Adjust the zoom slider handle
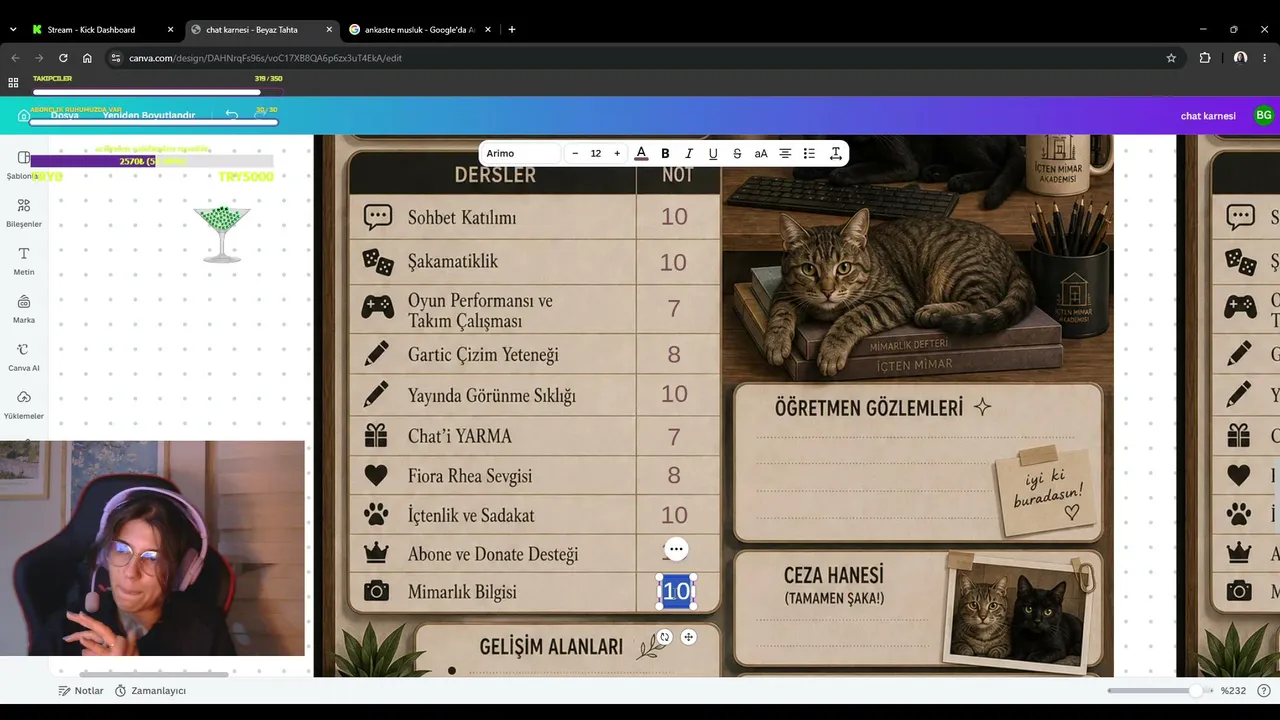This screenshot has height=720, width=1280. tap(1195, 691)
